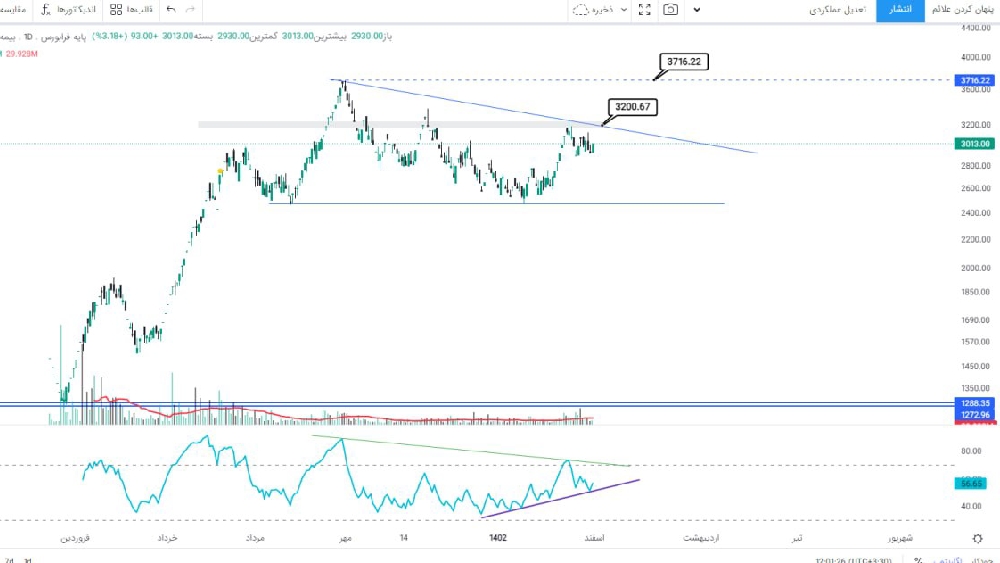This screenshot has width=1000, height=563.
Task: Toggle hide symbols (پنهان کردن علائم)
Action: (962, 10)
